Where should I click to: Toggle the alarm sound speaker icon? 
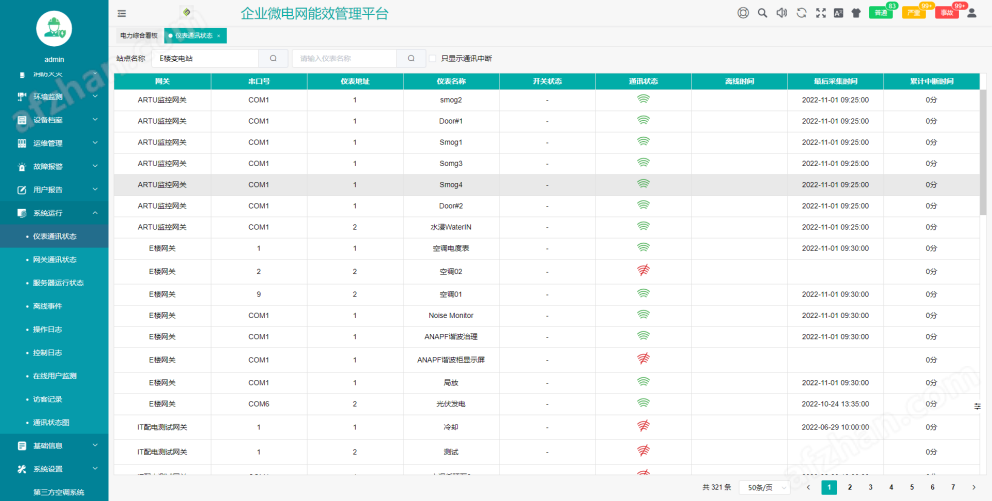pyautogui.click(x=781, y=13)
